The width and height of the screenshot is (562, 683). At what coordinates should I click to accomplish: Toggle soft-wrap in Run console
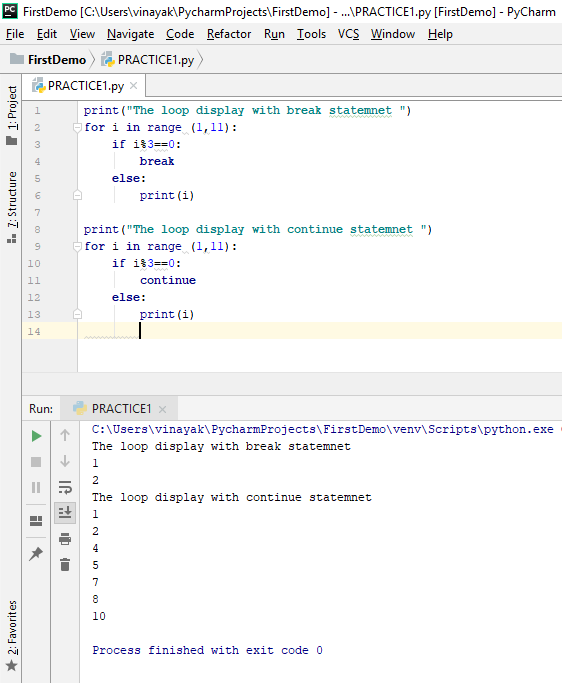(x=65, y=487)
